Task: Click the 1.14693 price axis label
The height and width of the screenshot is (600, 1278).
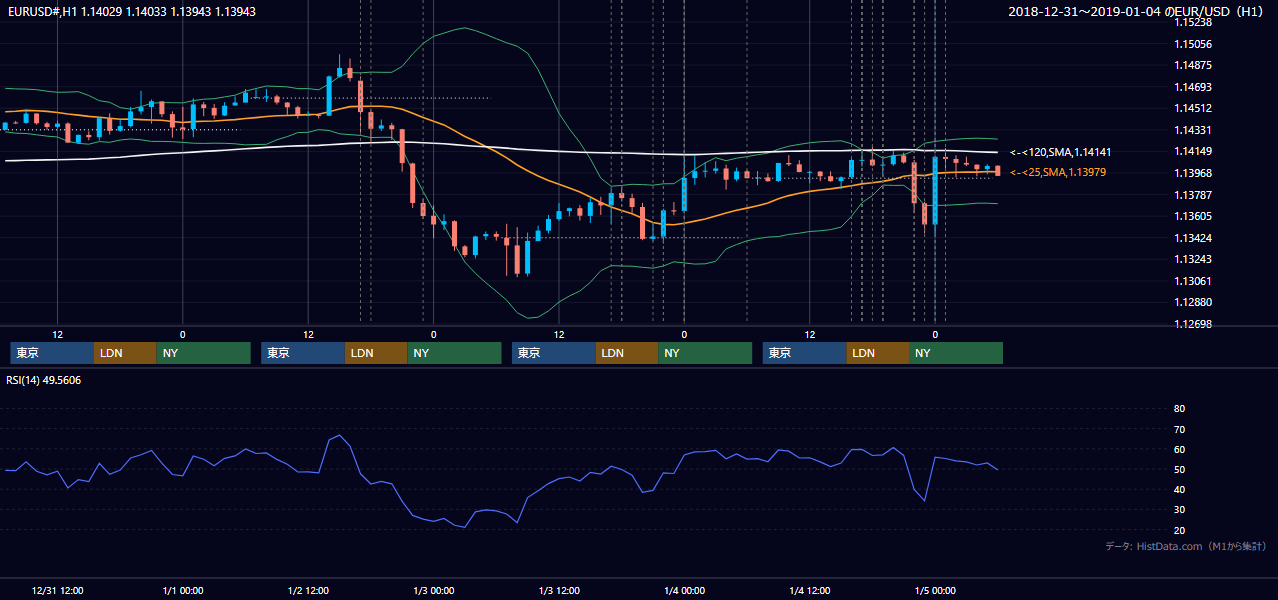Action: click(x=1193, y=87)
